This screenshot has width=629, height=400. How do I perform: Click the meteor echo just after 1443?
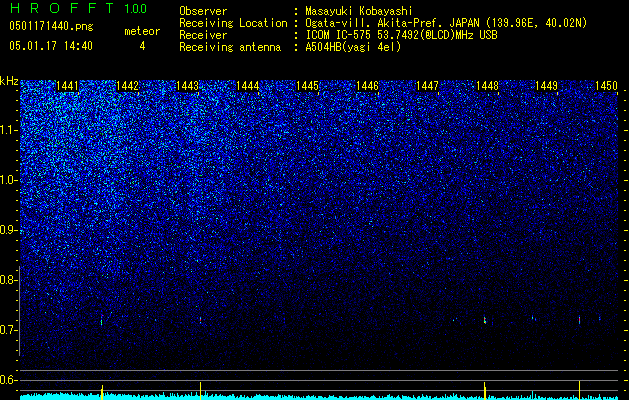point(200,320)
